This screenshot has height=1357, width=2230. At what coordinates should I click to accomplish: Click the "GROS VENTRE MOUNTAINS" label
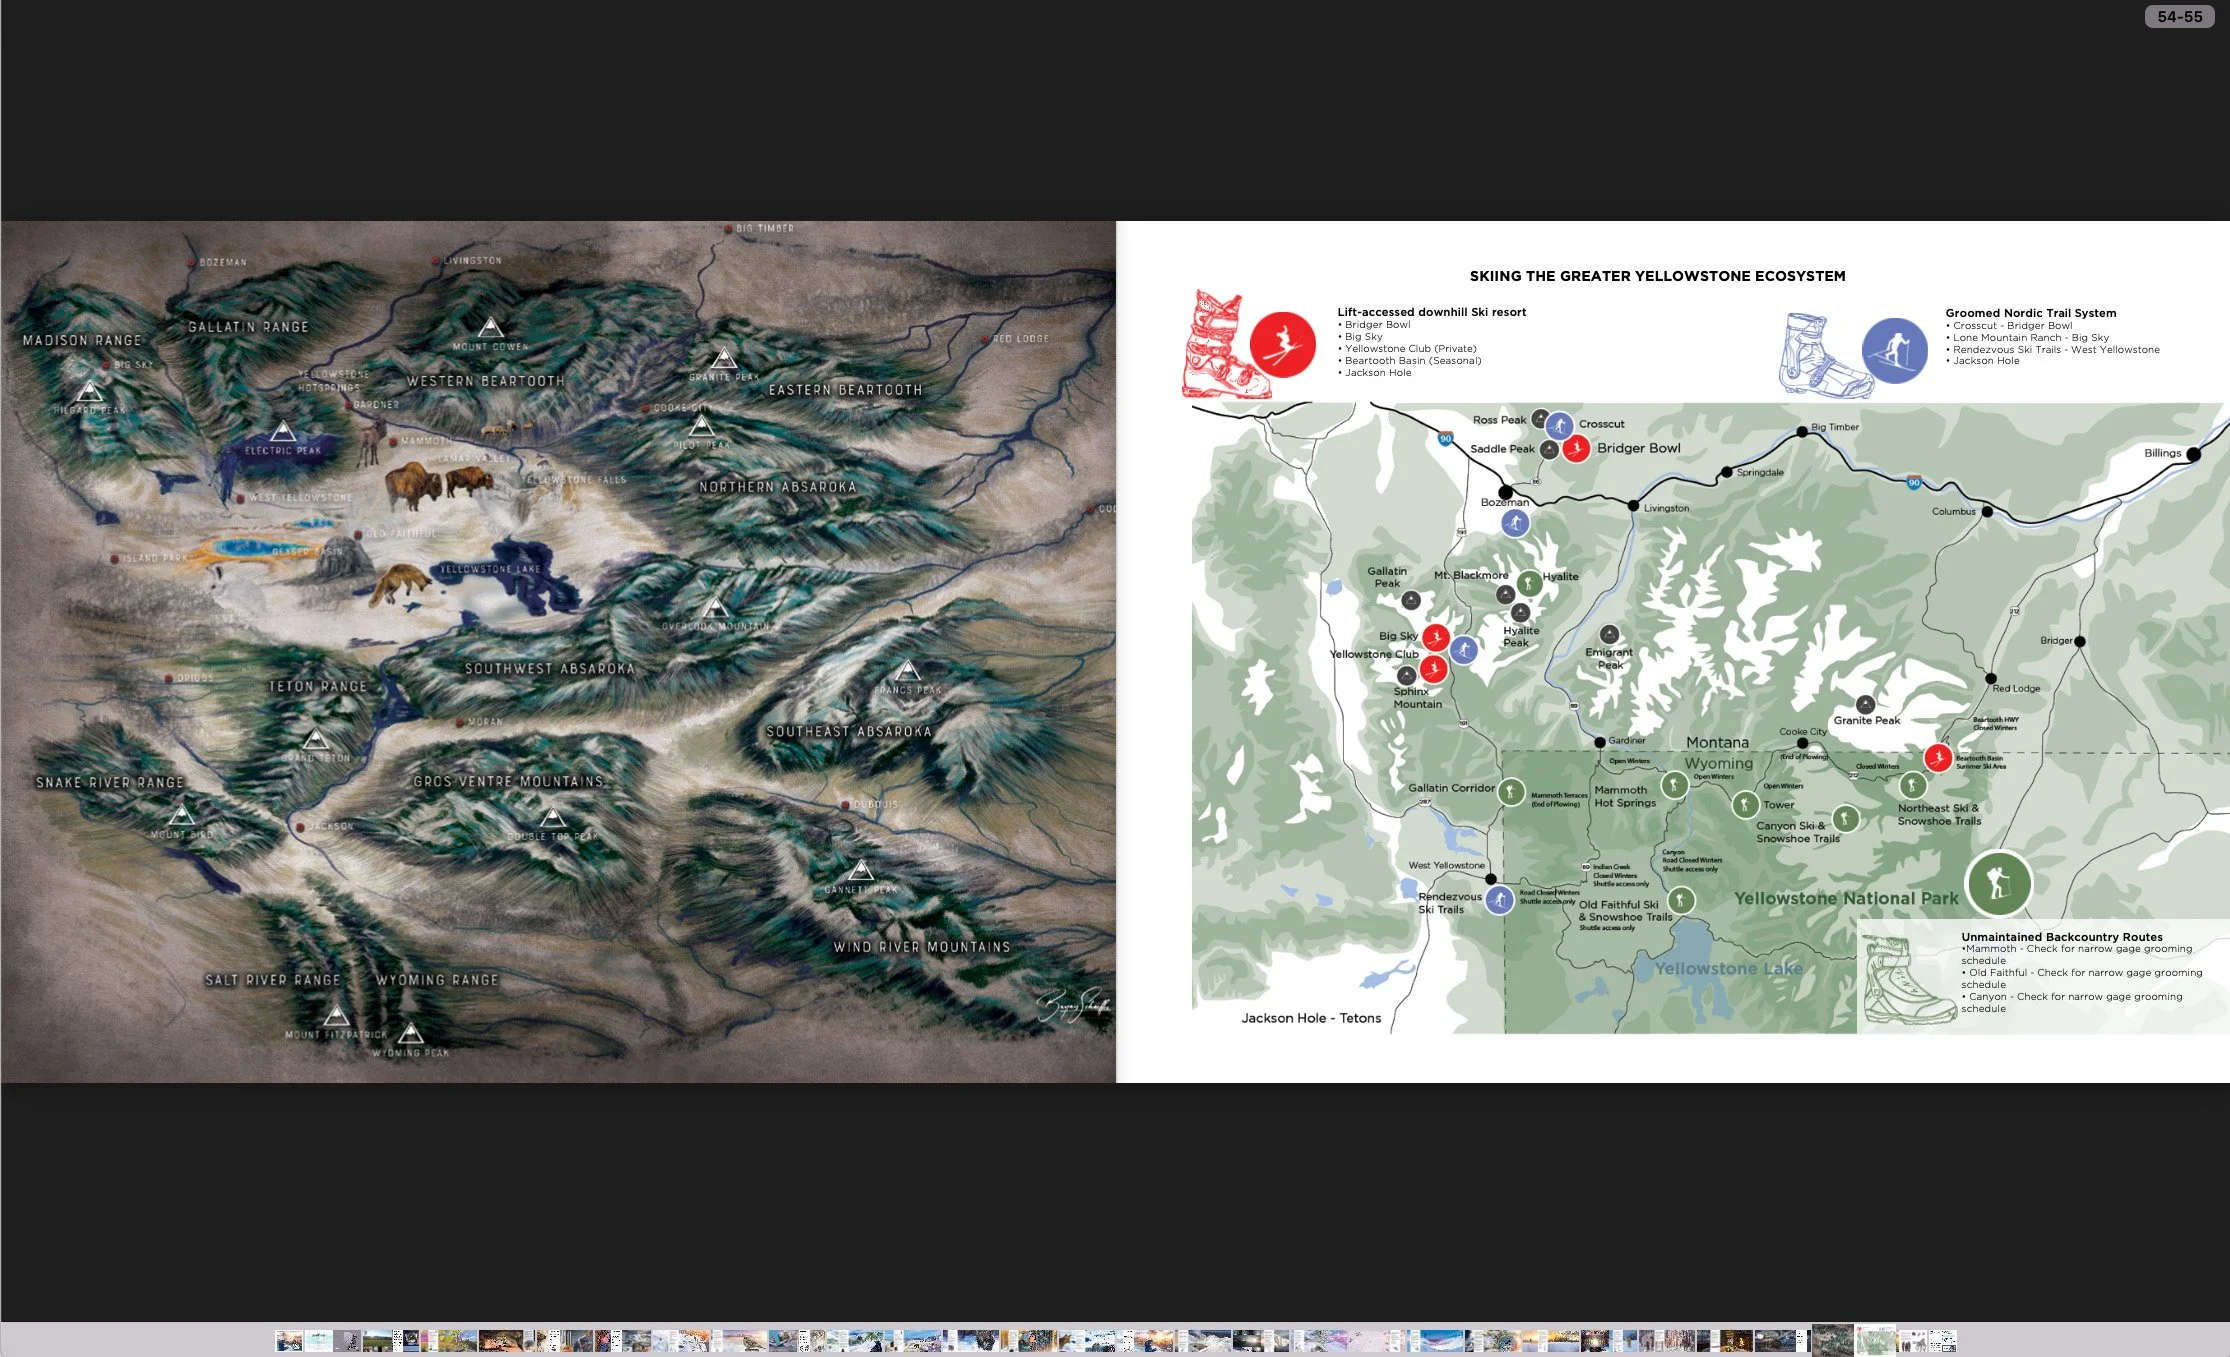click(508, 781)
